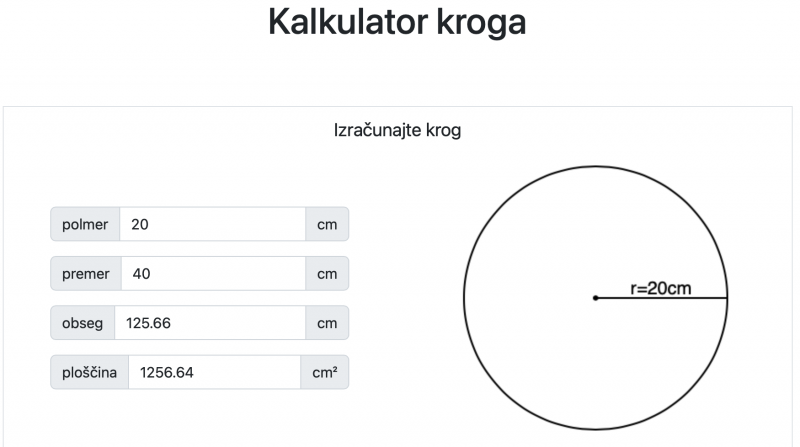
Task: Click the polmer input field
Action: click(212, 224)
